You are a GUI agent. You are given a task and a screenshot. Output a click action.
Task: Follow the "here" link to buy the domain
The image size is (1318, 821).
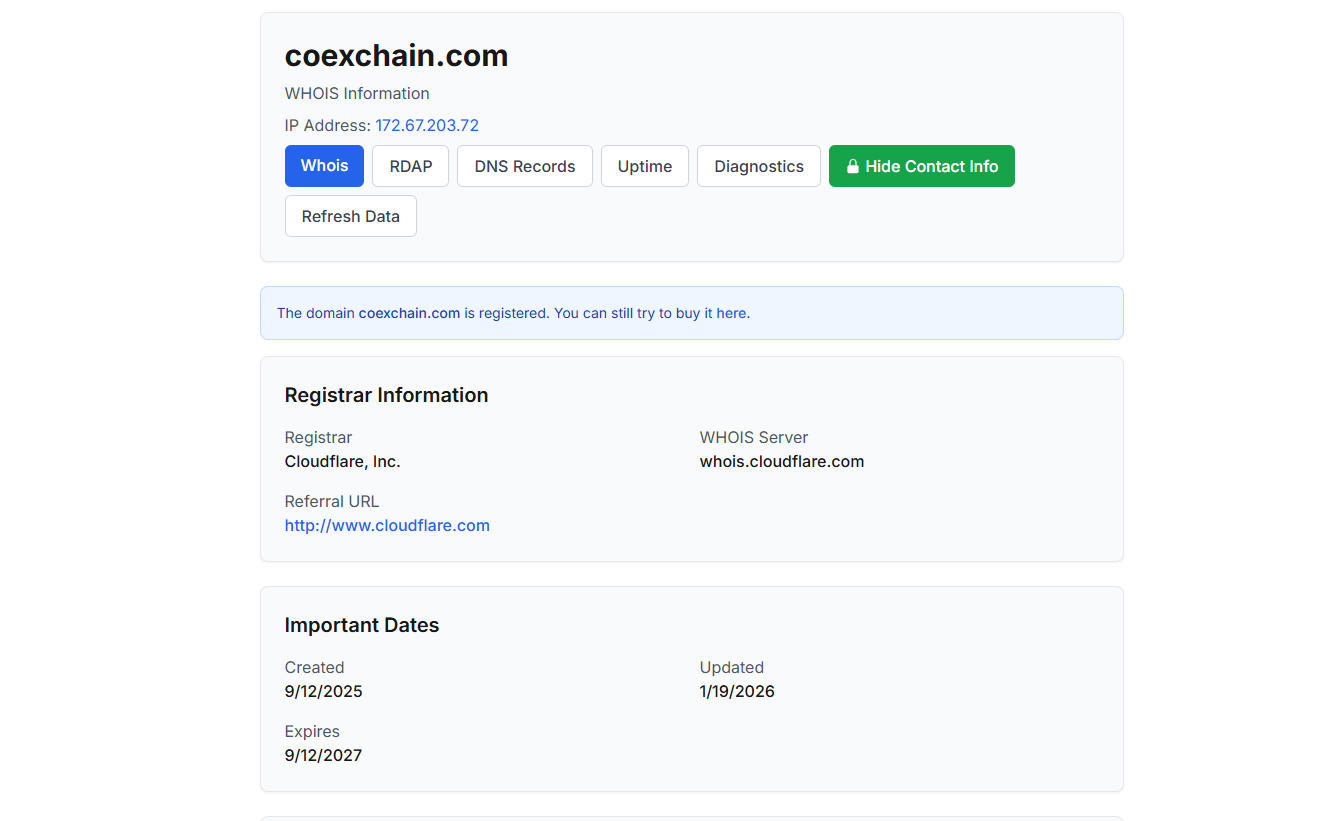pyautogui.click(x=731, y=313)
